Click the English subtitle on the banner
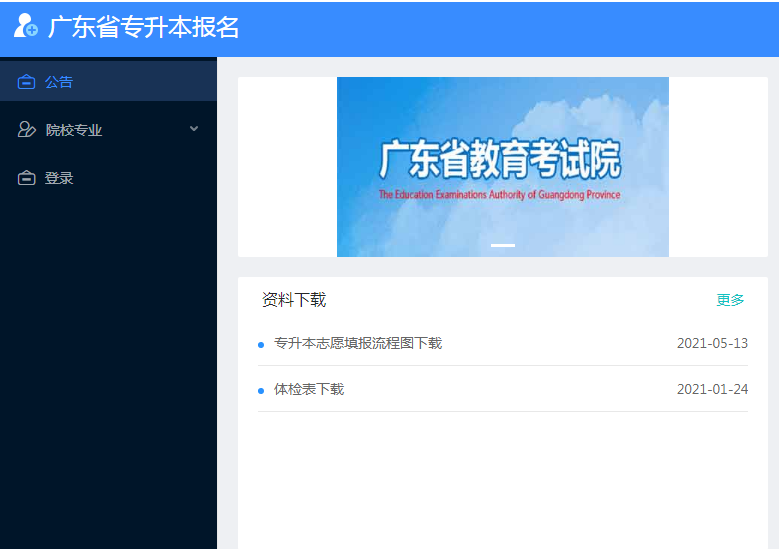Image resolution: width=782 pixels, height=549 pixels. [x=499, y=195]
